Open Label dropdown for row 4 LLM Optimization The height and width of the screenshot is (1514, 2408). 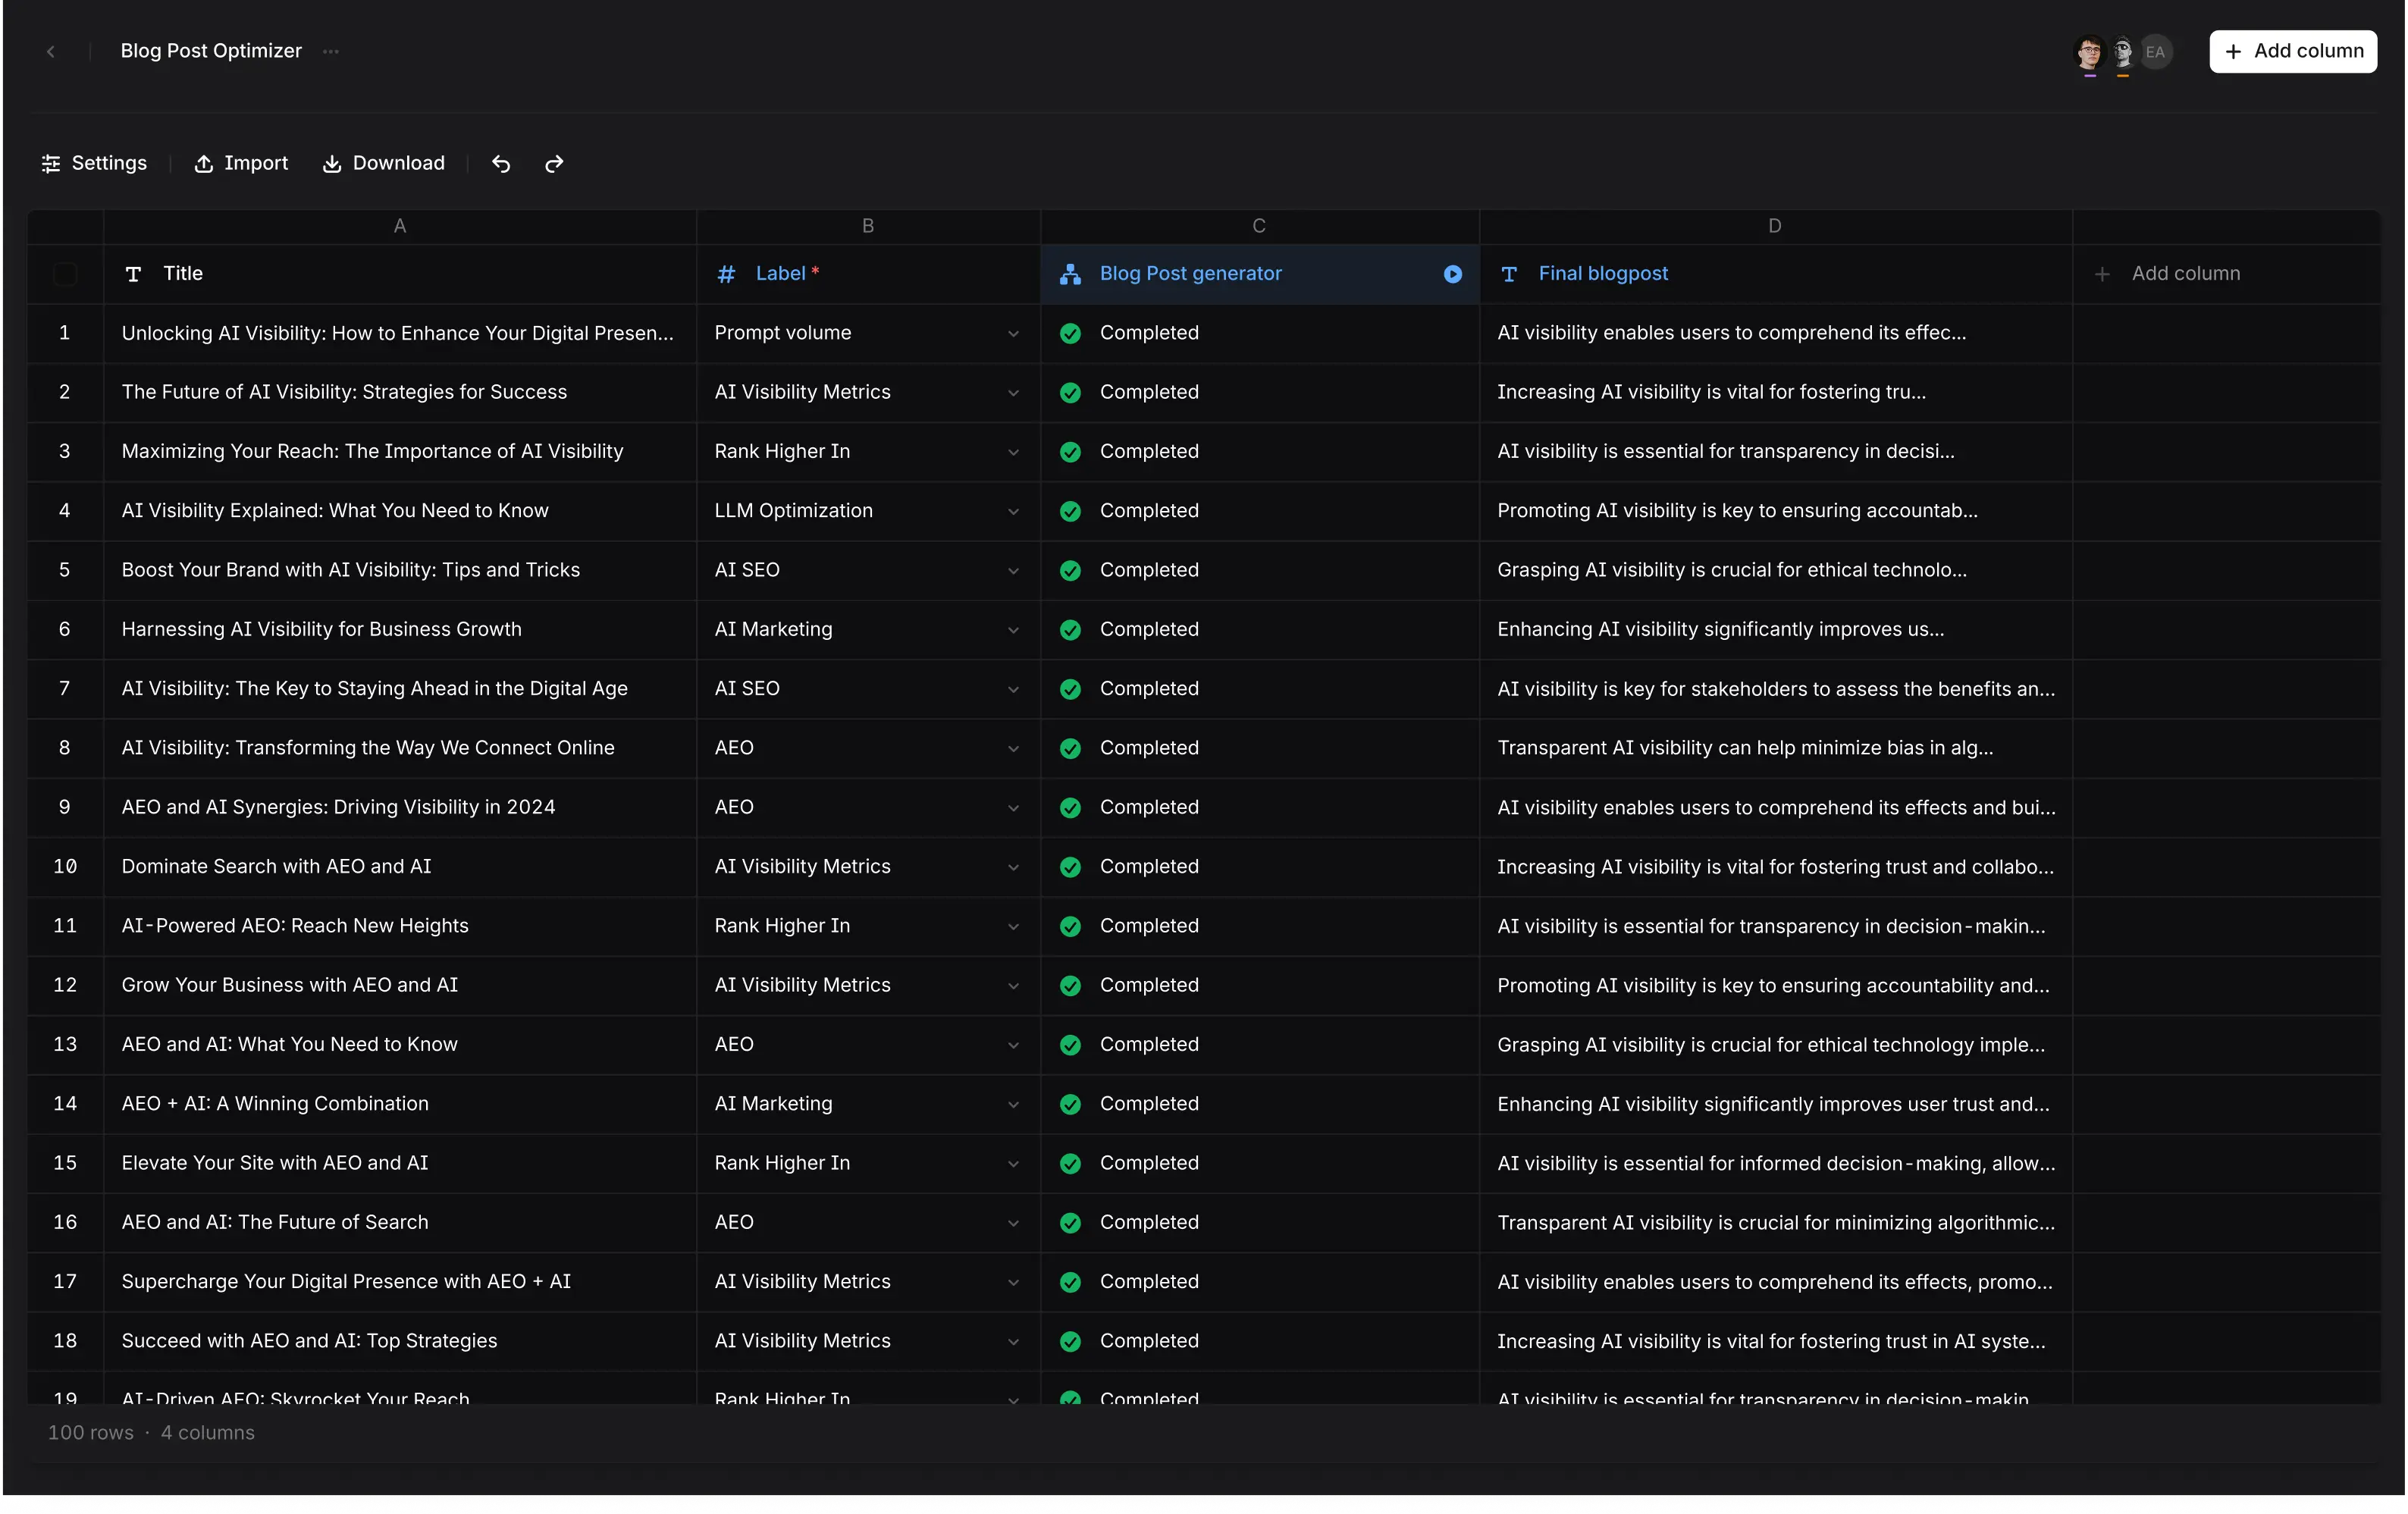click(x=1013, y=511)
